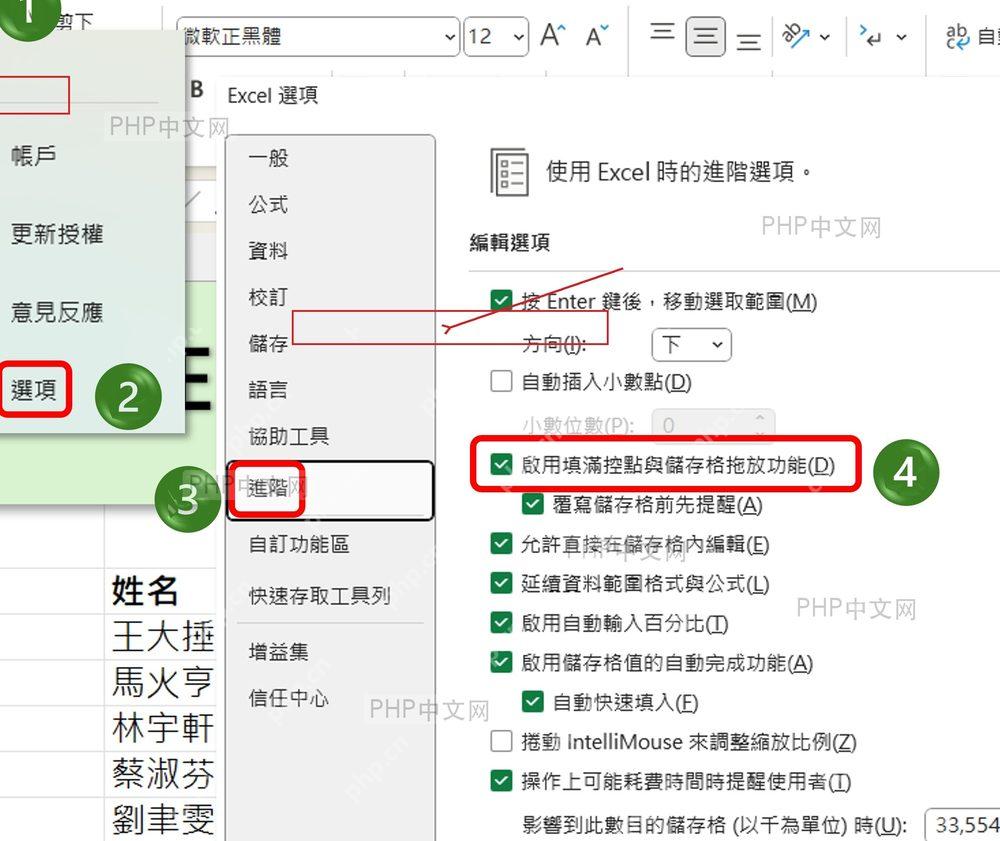
Task: Apply middle align to cell text
Action: click(x=705, y=37)
